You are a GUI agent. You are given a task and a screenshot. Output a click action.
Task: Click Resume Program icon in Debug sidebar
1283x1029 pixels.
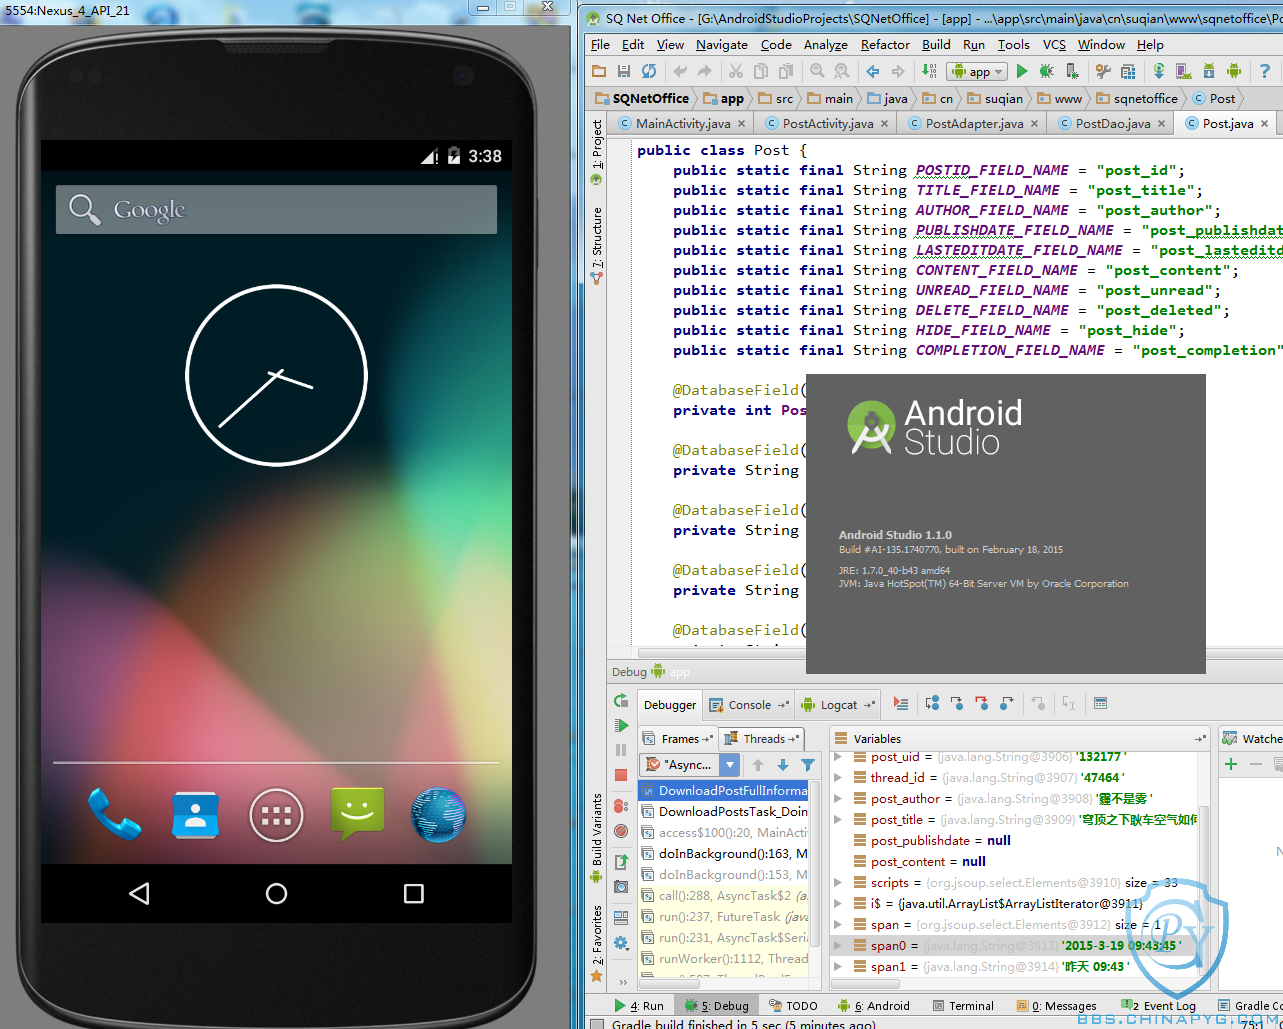tap(621, 726)
